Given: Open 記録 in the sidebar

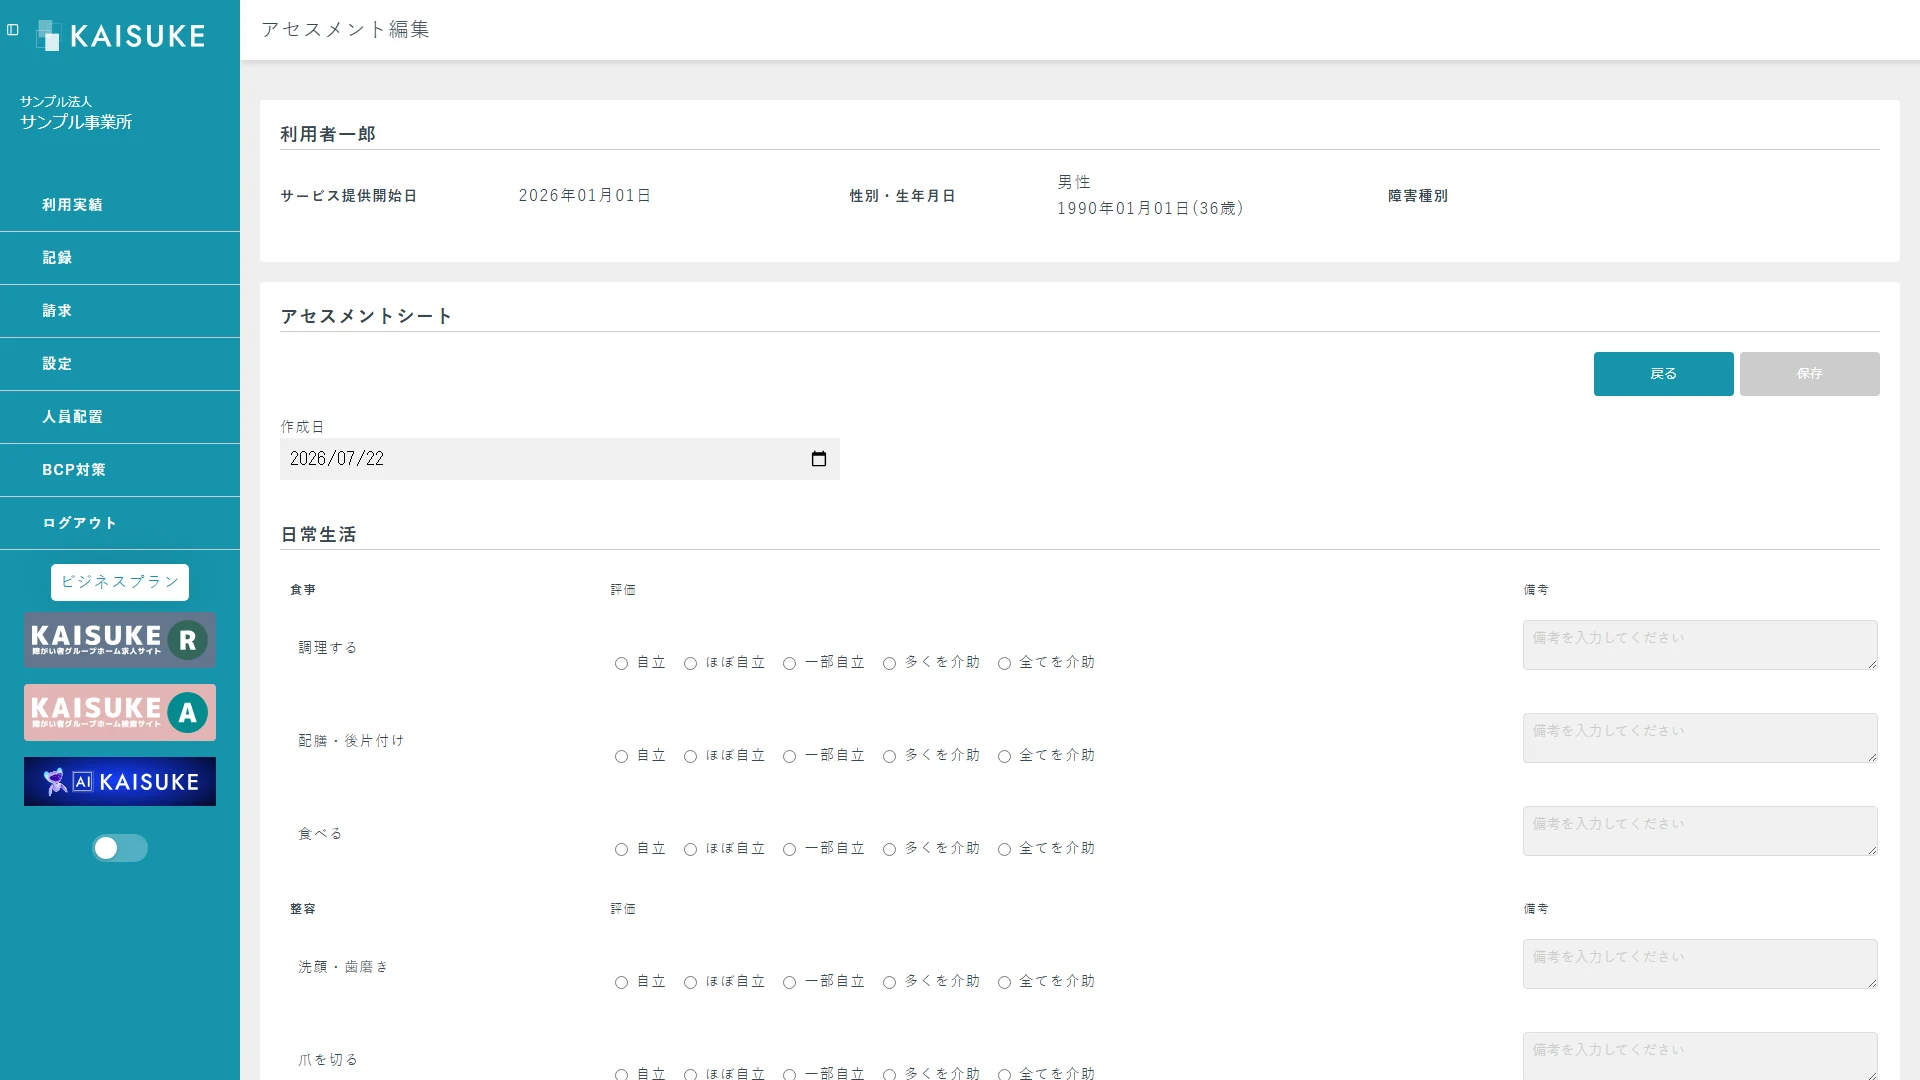Looking at the screenshot, I should [x=120, y=258].
